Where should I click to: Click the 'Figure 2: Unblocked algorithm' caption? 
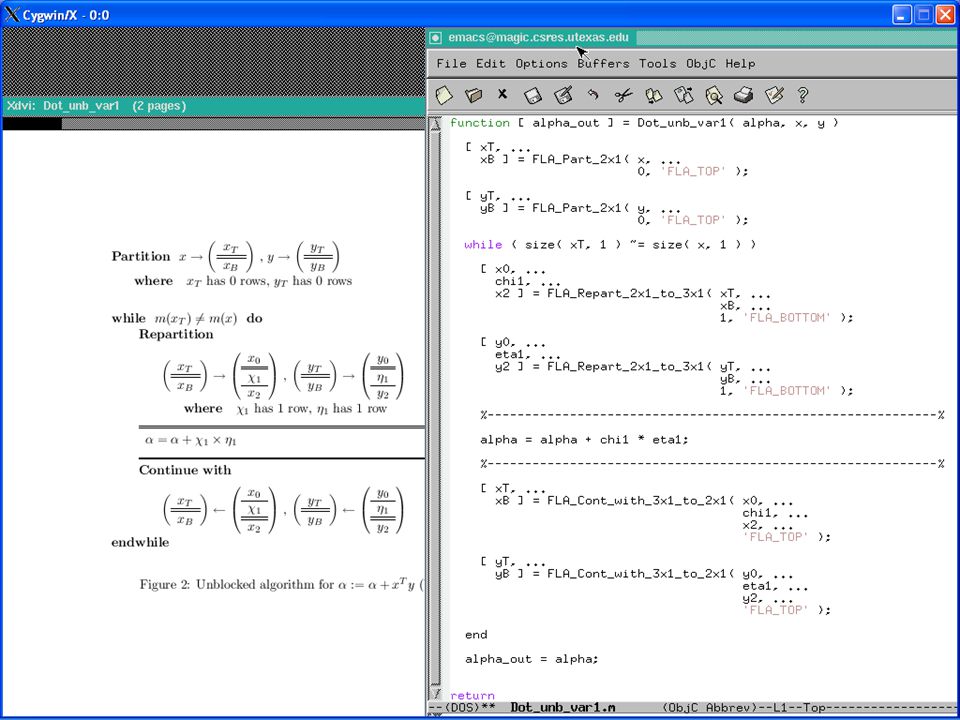tap(282, 584)
